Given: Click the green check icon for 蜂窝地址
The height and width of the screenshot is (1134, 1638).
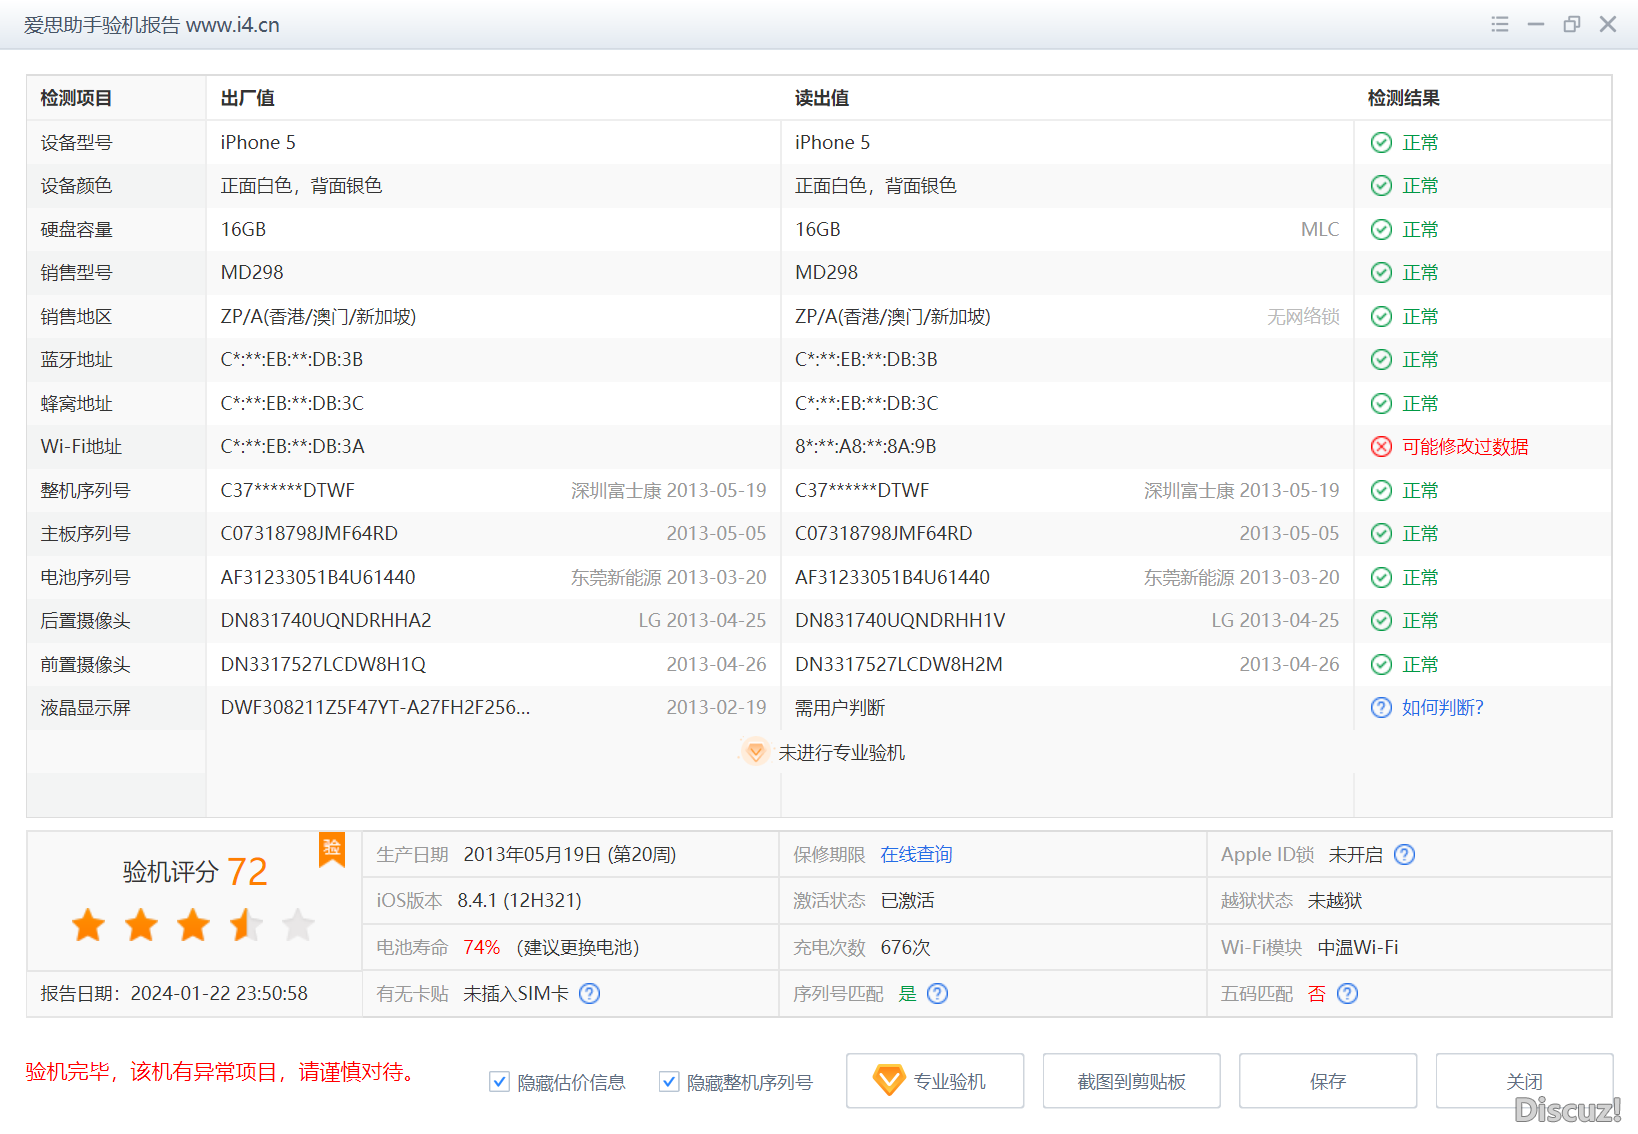Looking at the screenshot, I should 1381,404.
